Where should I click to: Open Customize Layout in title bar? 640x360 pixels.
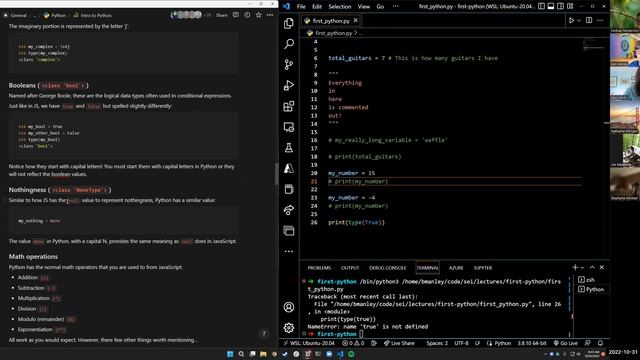[x=570, y=6]
